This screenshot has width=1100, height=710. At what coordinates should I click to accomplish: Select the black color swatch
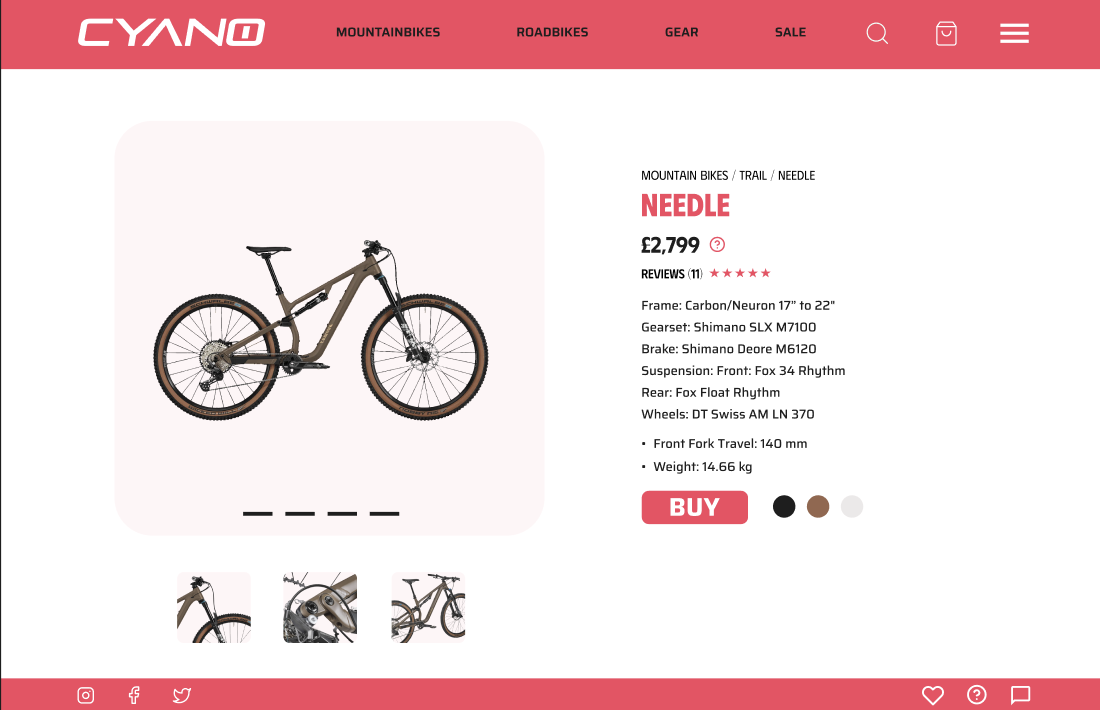coord(784,507)
